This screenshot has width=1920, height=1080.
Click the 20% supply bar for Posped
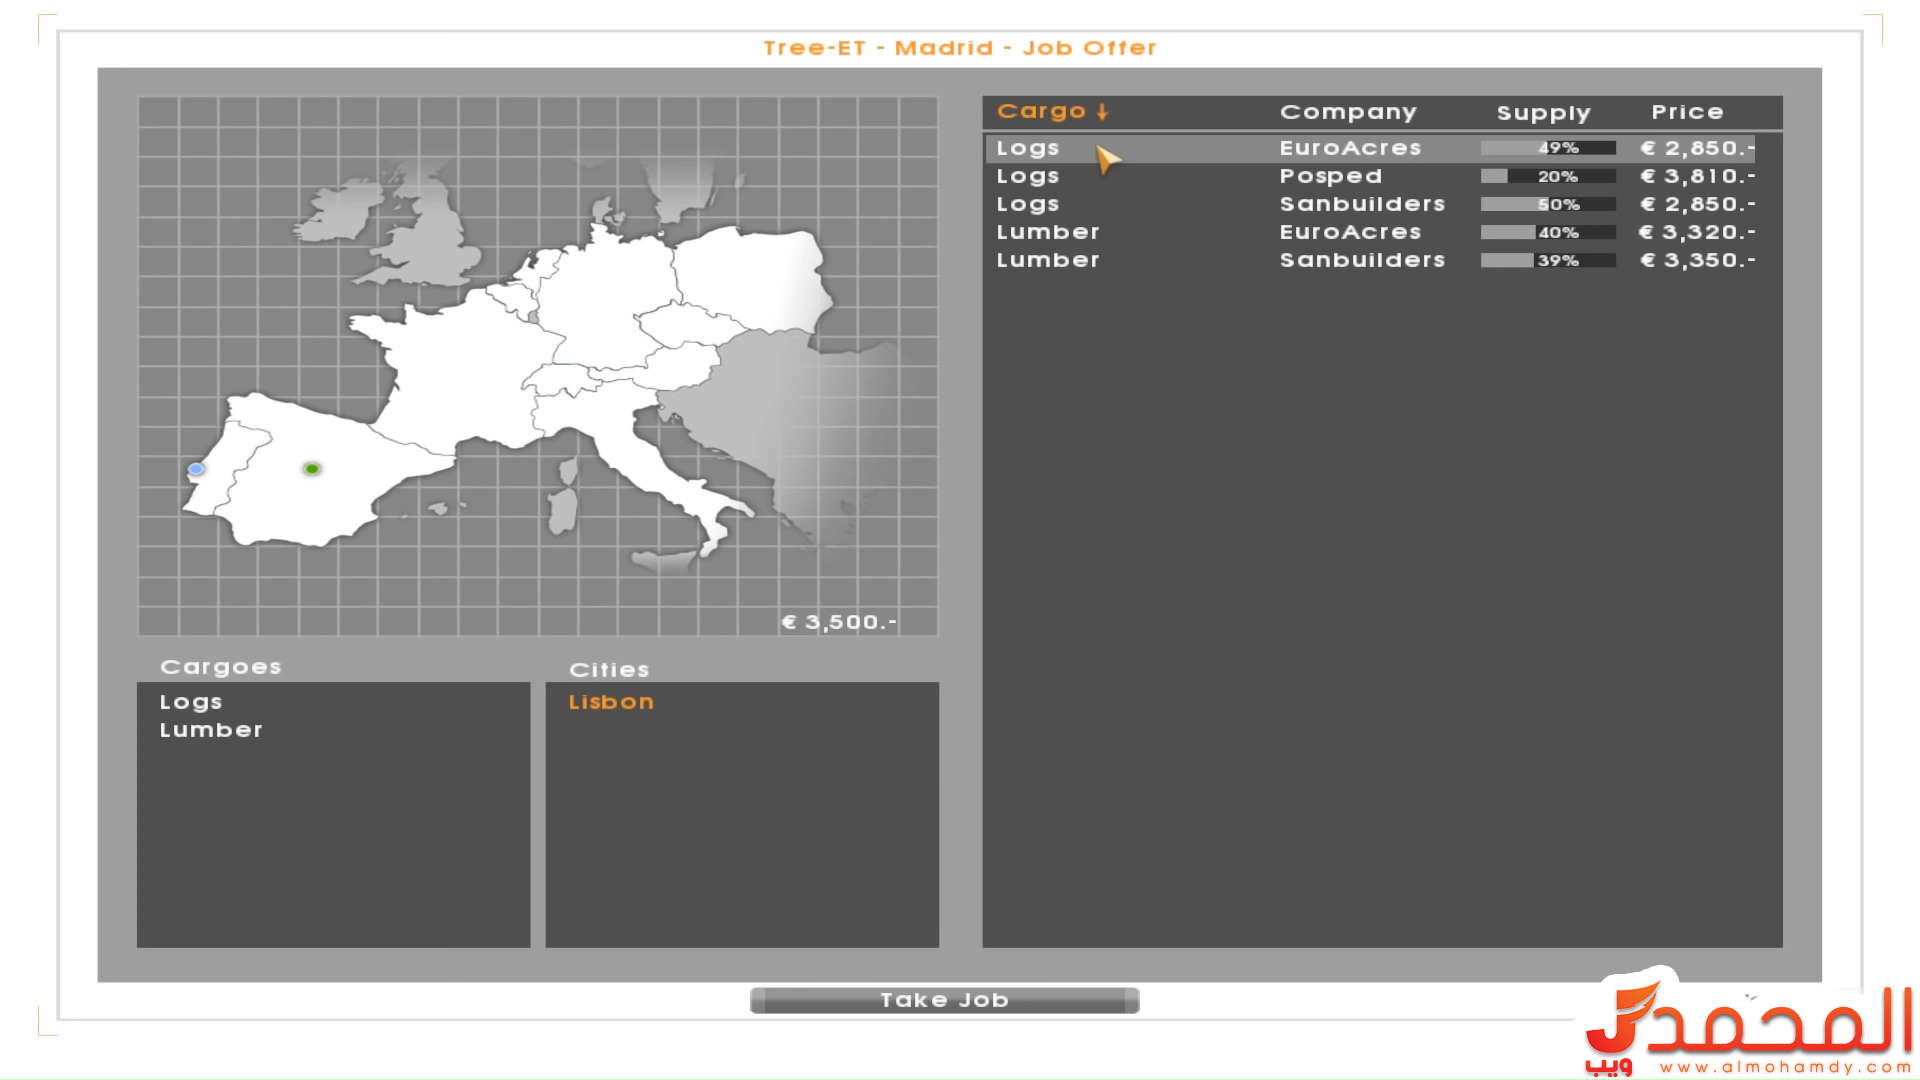click(x=1547, y=176)
